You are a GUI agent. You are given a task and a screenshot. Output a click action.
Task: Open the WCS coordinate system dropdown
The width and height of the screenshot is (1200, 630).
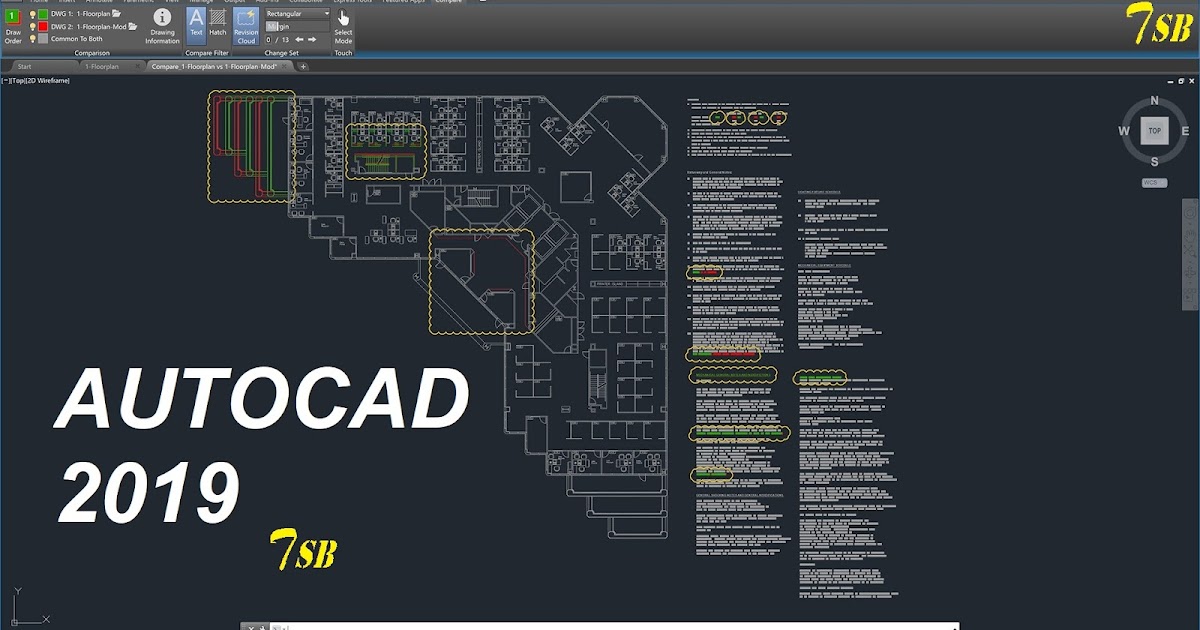tap(1154, 183)
